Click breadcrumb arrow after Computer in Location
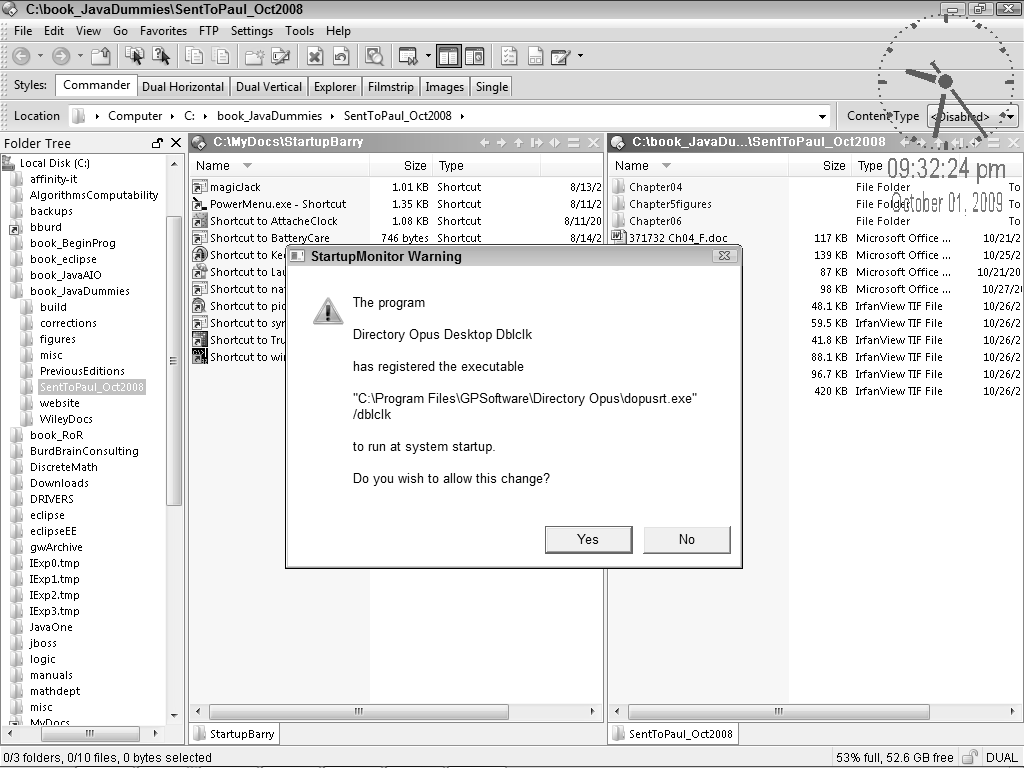The width and height of the screenshot is (1024, 768). point(172,116)
